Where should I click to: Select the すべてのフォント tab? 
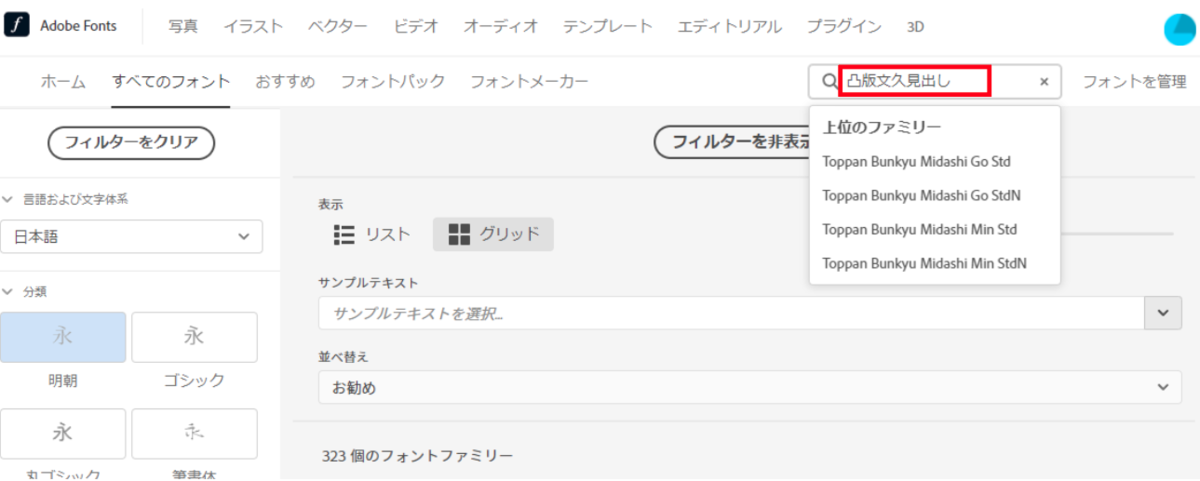pyautogui.click(x=171, y=82)
